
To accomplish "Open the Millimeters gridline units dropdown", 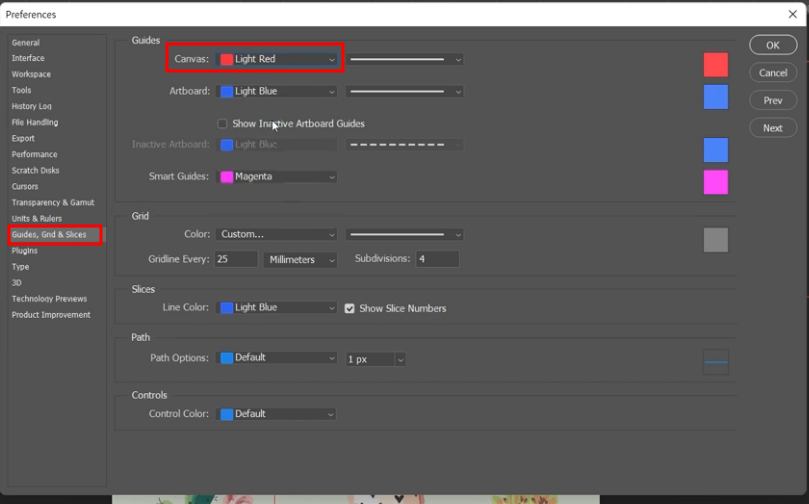I will [300, 259].
